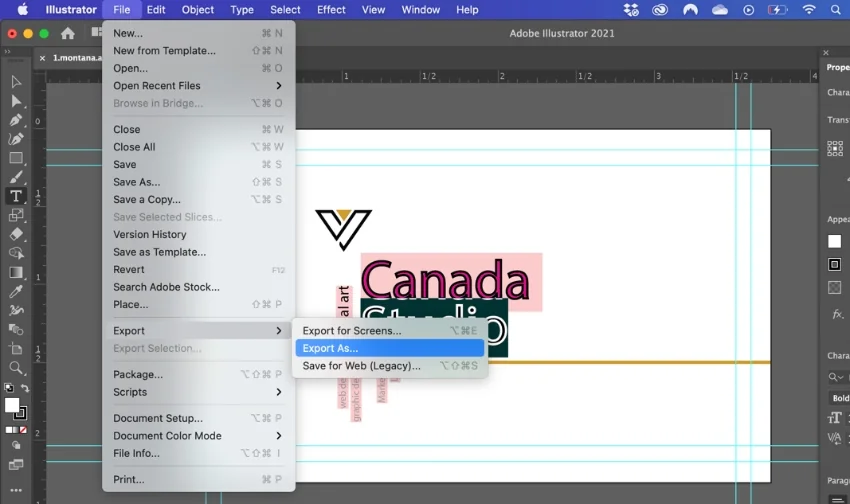Click the white fill swatch in Appearance panel
850x504 pixels.
click(x=834, y=241)
